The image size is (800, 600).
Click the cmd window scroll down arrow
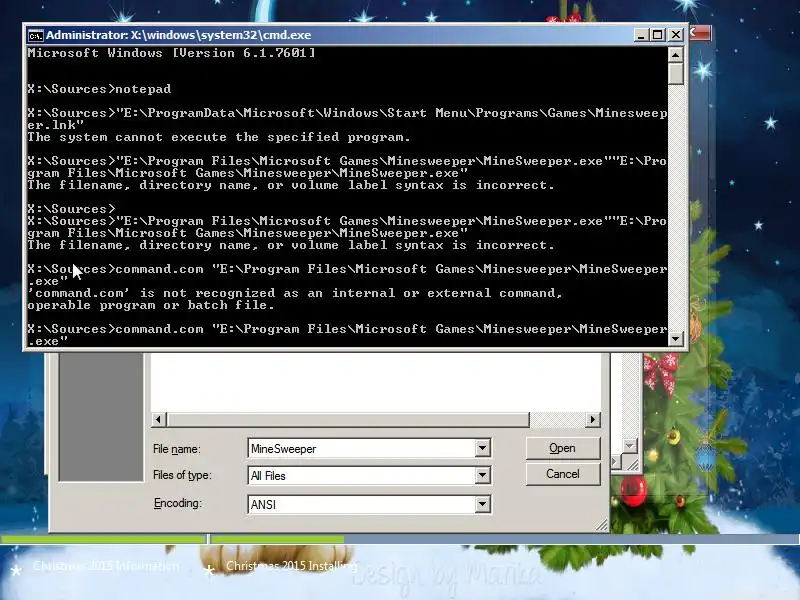click(x=676, y=338)
